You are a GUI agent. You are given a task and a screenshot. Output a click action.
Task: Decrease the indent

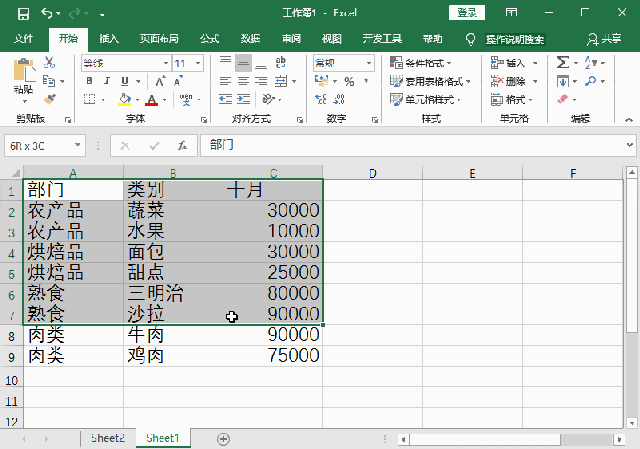coord(225,99)
